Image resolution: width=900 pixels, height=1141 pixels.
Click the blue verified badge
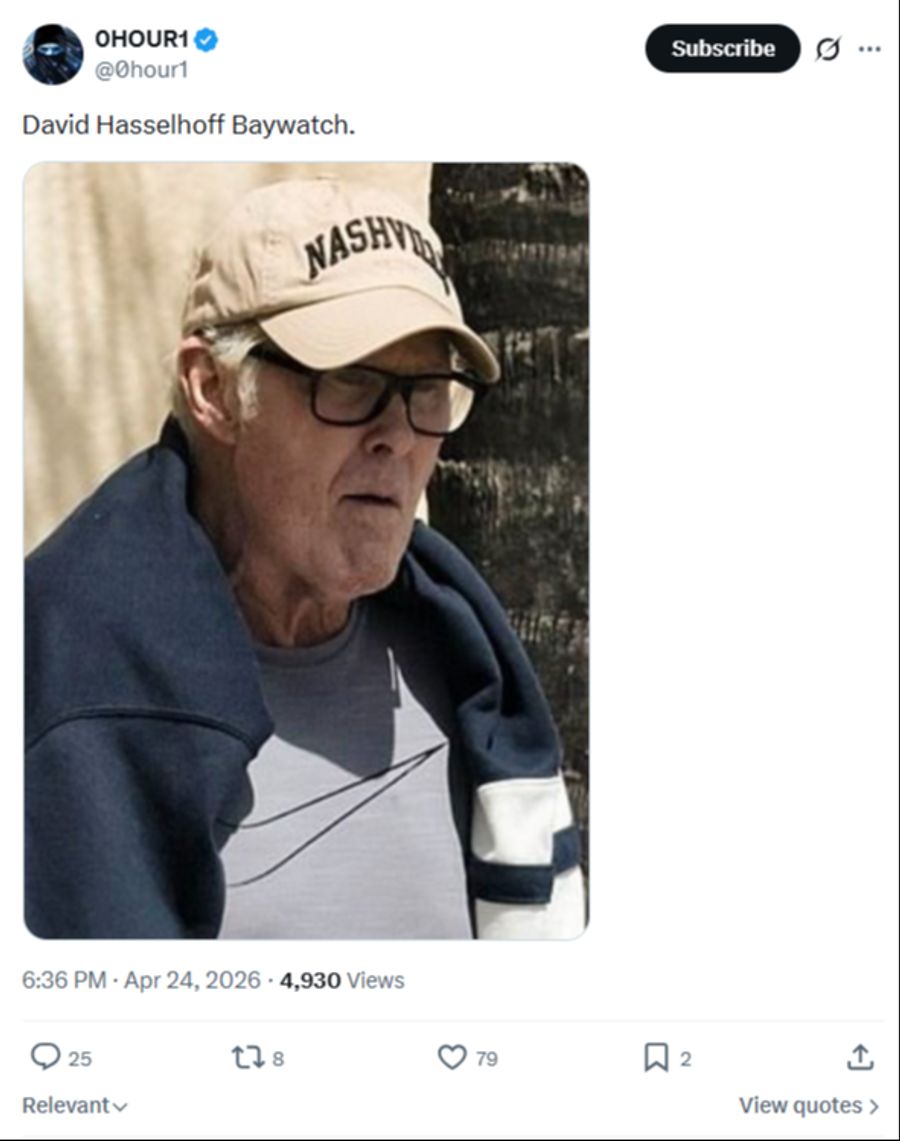point(207,39)
